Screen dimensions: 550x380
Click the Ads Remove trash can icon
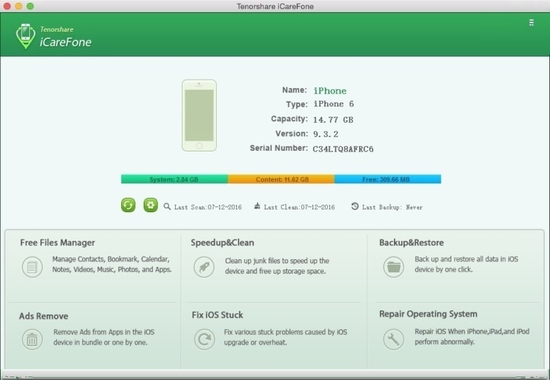click(32, 339)
